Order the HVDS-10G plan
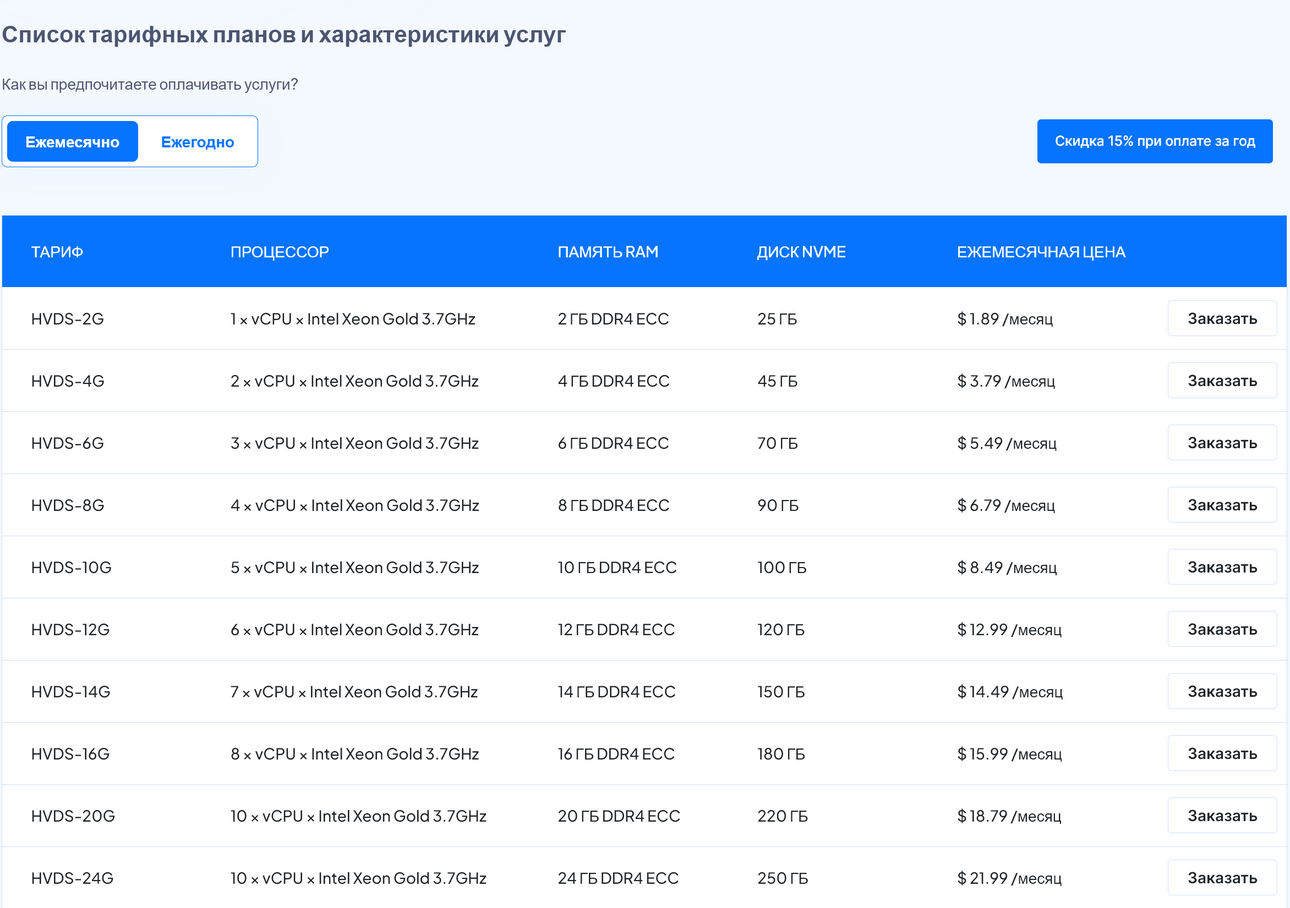This screenshot has width=1290, height=908. coord(1222,567)
